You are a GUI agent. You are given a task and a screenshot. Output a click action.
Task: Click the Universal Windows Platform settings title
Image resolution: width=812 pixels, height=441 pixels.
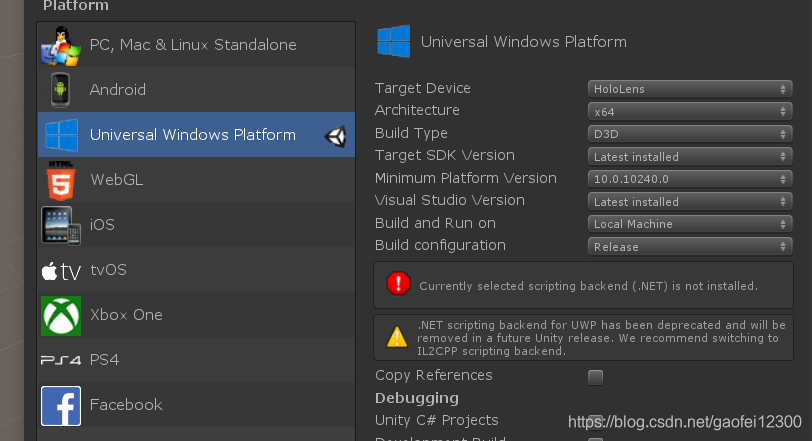(524, 42)
